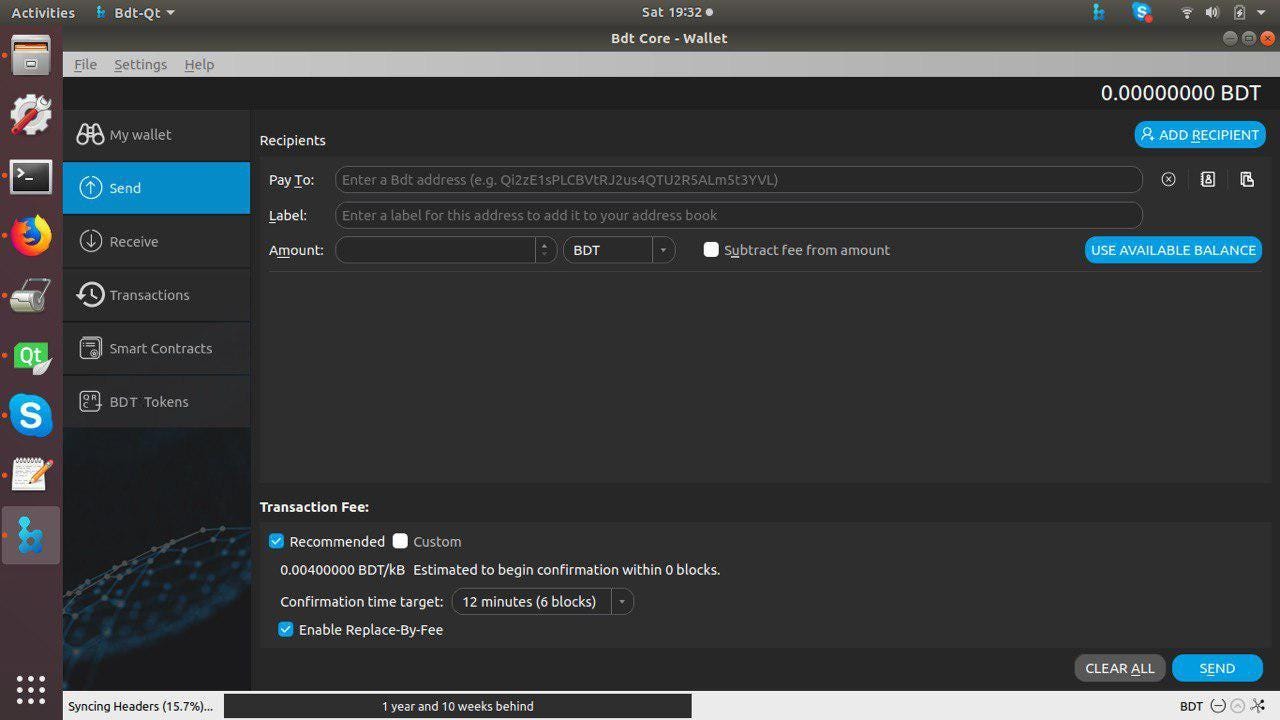Open the Smart Contracts page

(x=156, y=349)
